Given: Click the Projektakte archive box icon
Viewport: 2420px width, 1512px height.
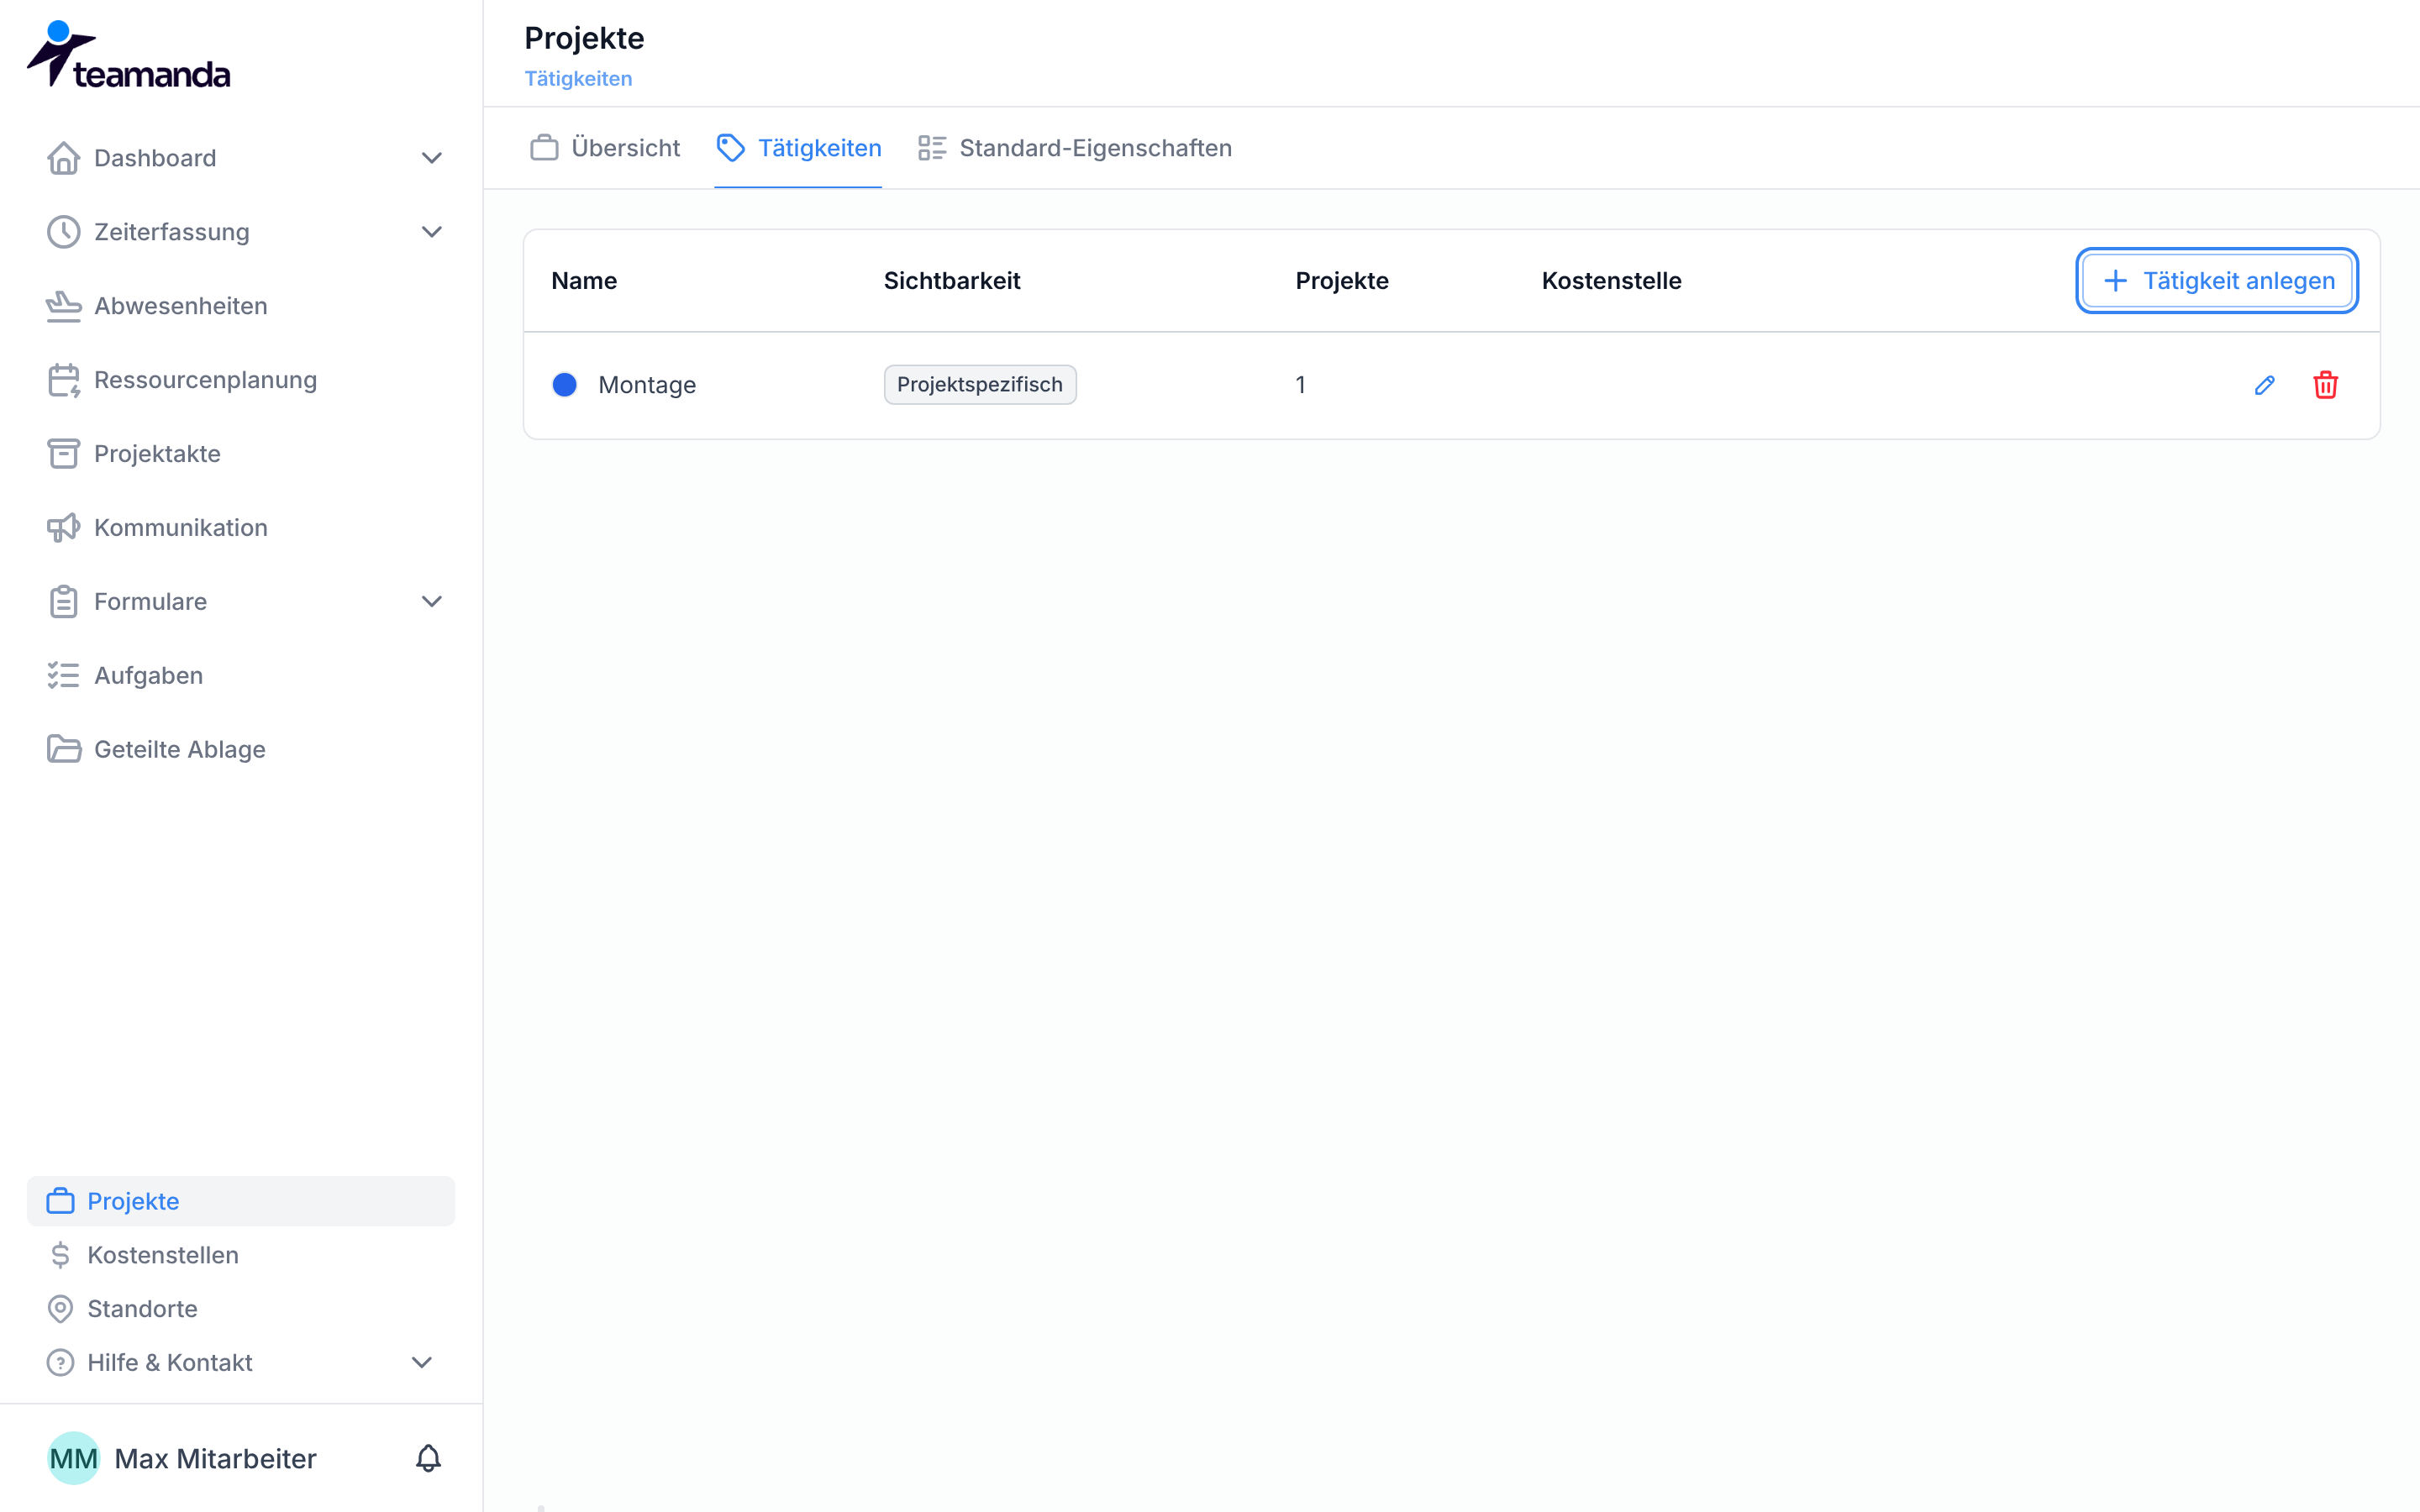Looking at the screenshot, I should tap(63, 454).
